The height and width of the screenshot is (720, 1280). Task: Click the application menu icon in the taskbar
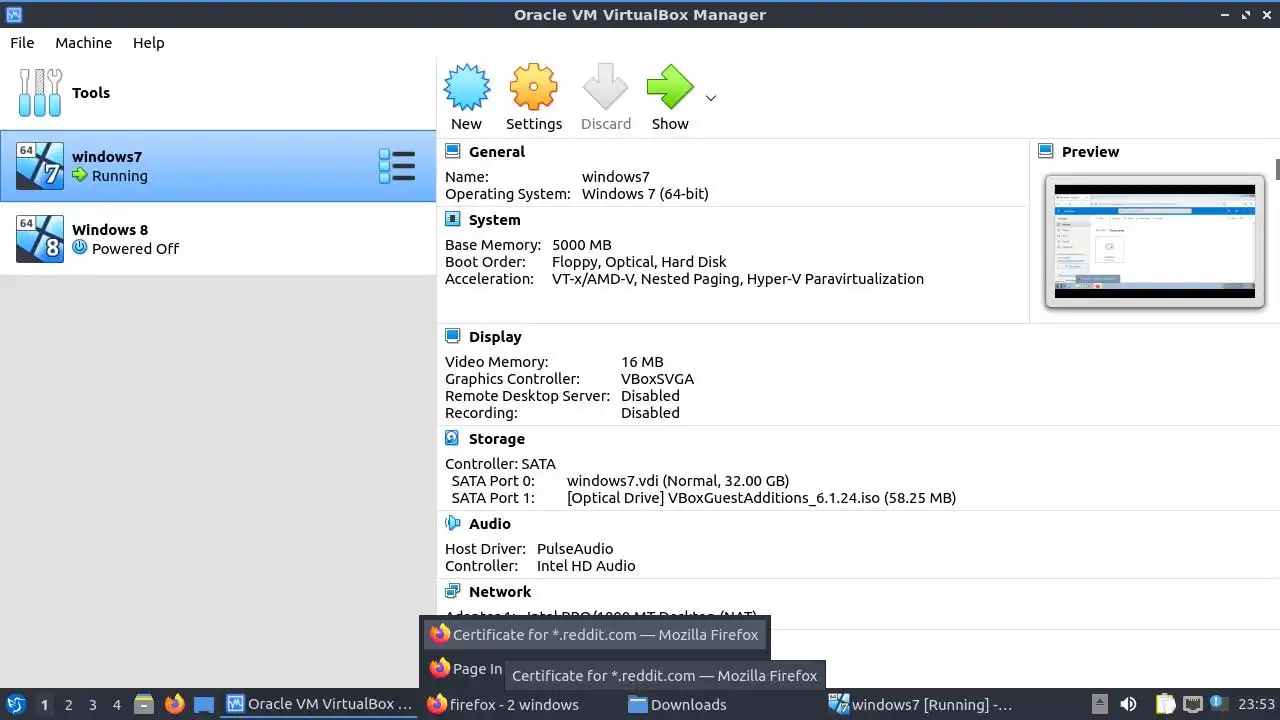click(15, 704)
